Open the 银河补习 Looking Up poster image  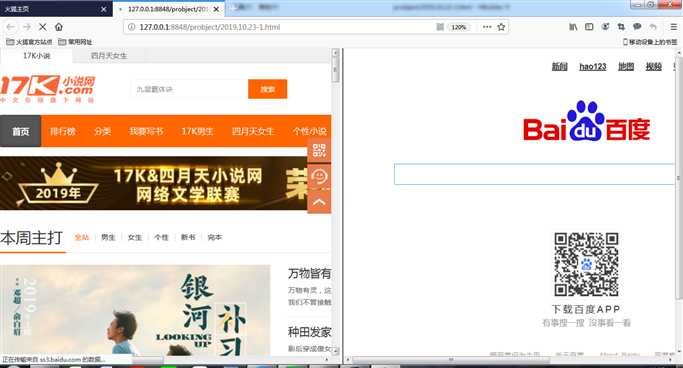click(135, 310)
